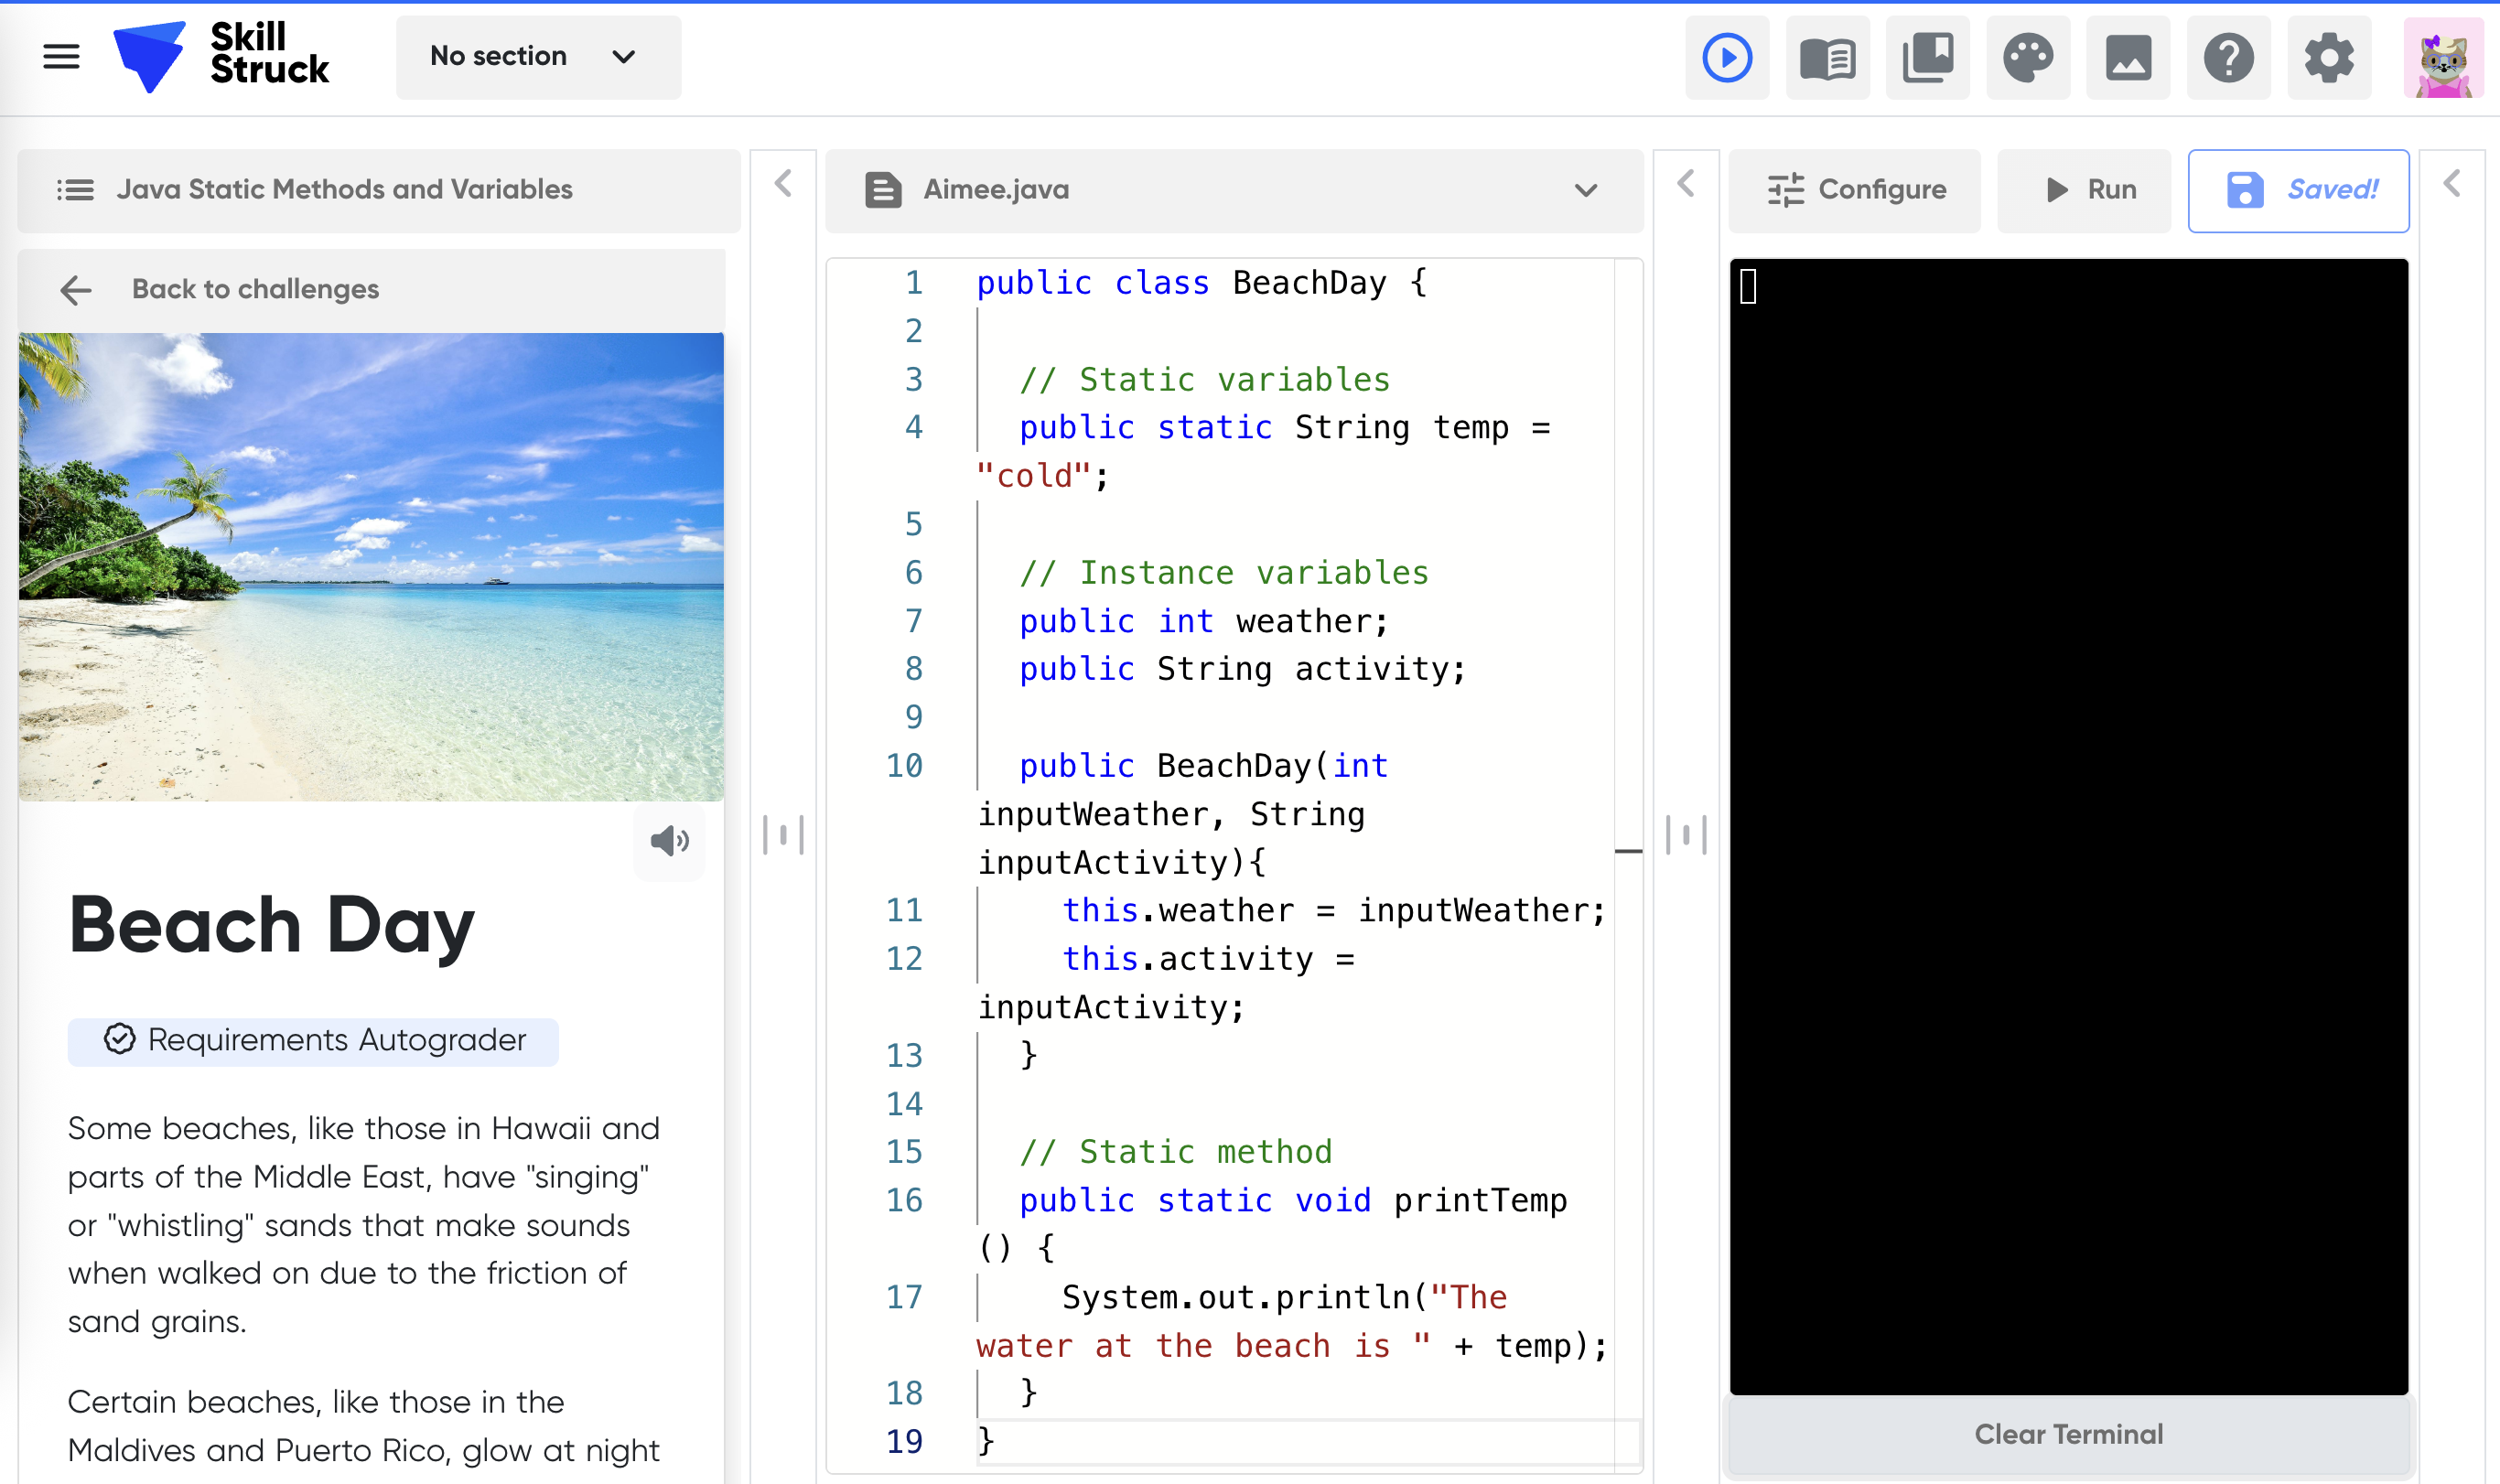Click the cat avatar profile picture
Screen dimensions: 2500x1484
[x=2442, y=58]
